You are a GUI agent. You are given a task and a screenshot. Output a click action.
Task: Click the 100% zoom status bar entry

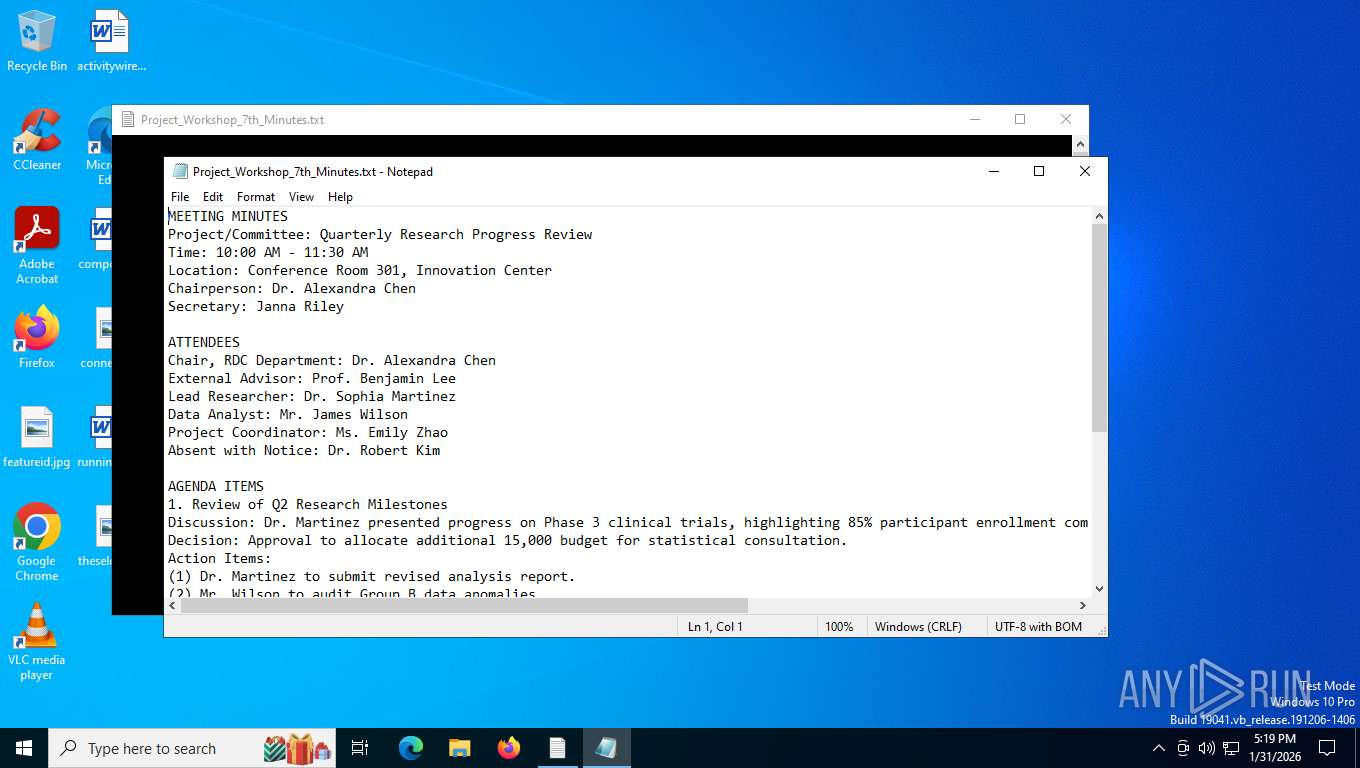click(x=839, y=627)
